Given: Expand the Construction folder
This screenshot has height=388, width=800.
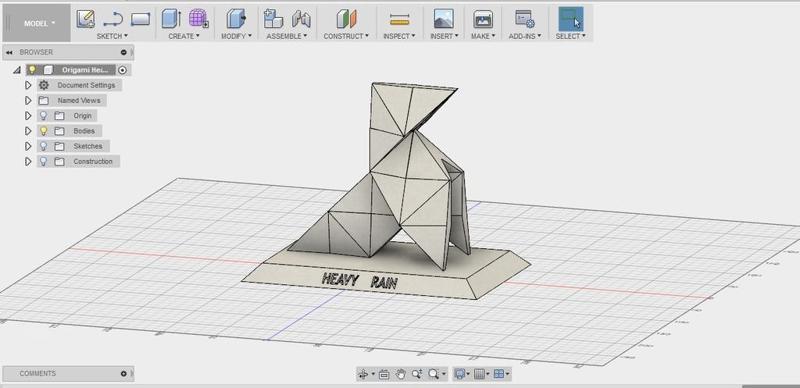Looking at the screenshot, I should (x=29, y=162).
